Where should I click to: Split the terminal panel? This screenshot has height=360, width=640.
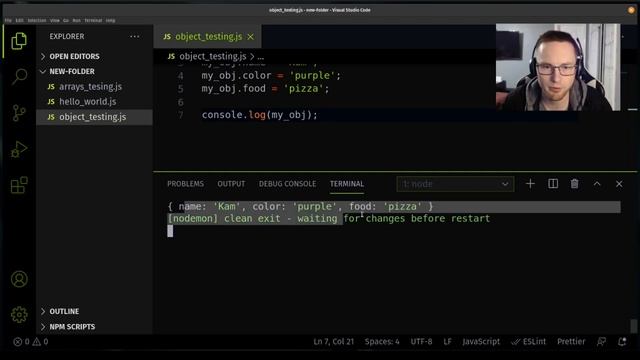coord(553,184)
